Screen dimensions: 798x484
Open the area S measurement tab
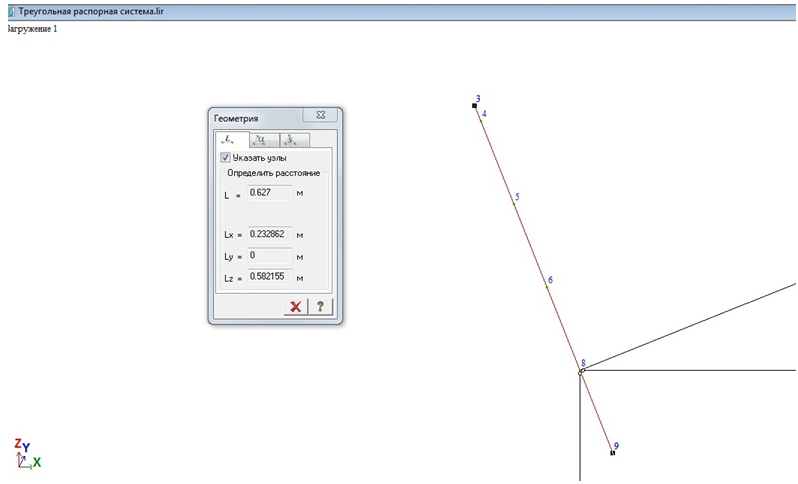pyautogui.click(x=295, y=139)
